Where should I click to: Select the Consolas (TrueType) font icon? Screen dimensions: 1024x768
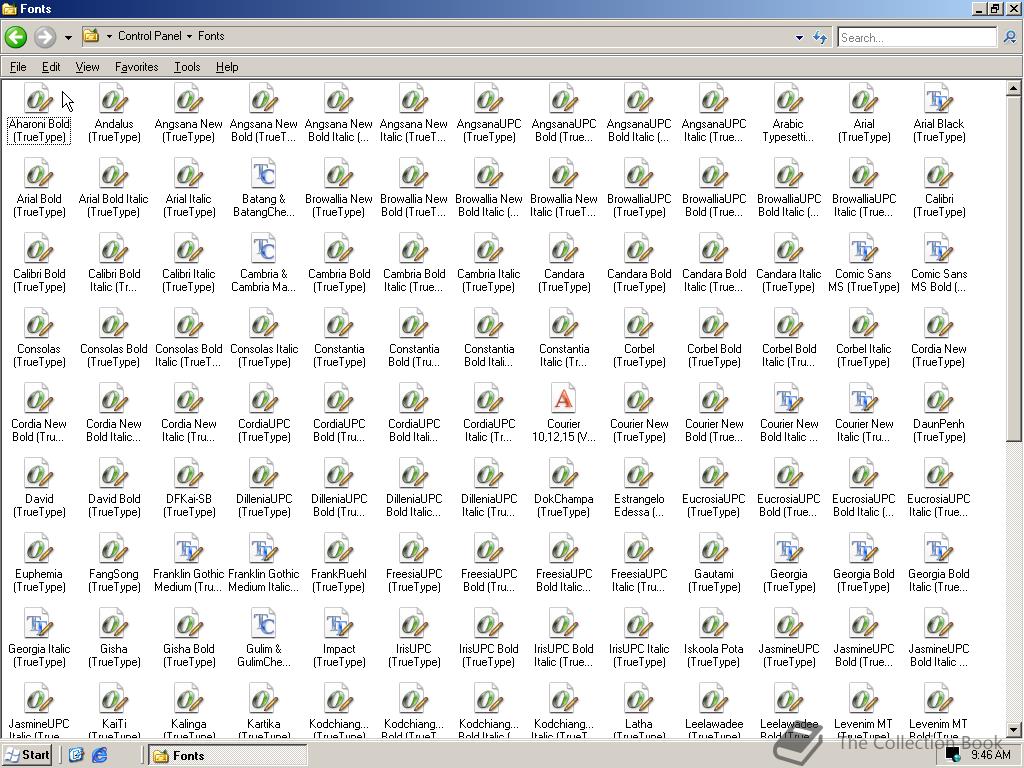click(39, 325)
